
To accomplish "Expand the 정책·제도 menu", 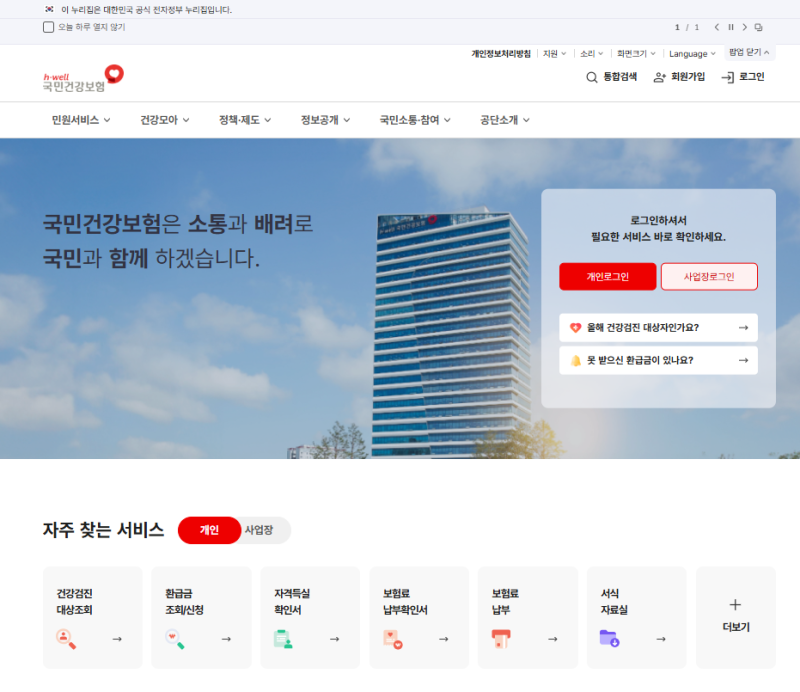I will click(245, 120).
